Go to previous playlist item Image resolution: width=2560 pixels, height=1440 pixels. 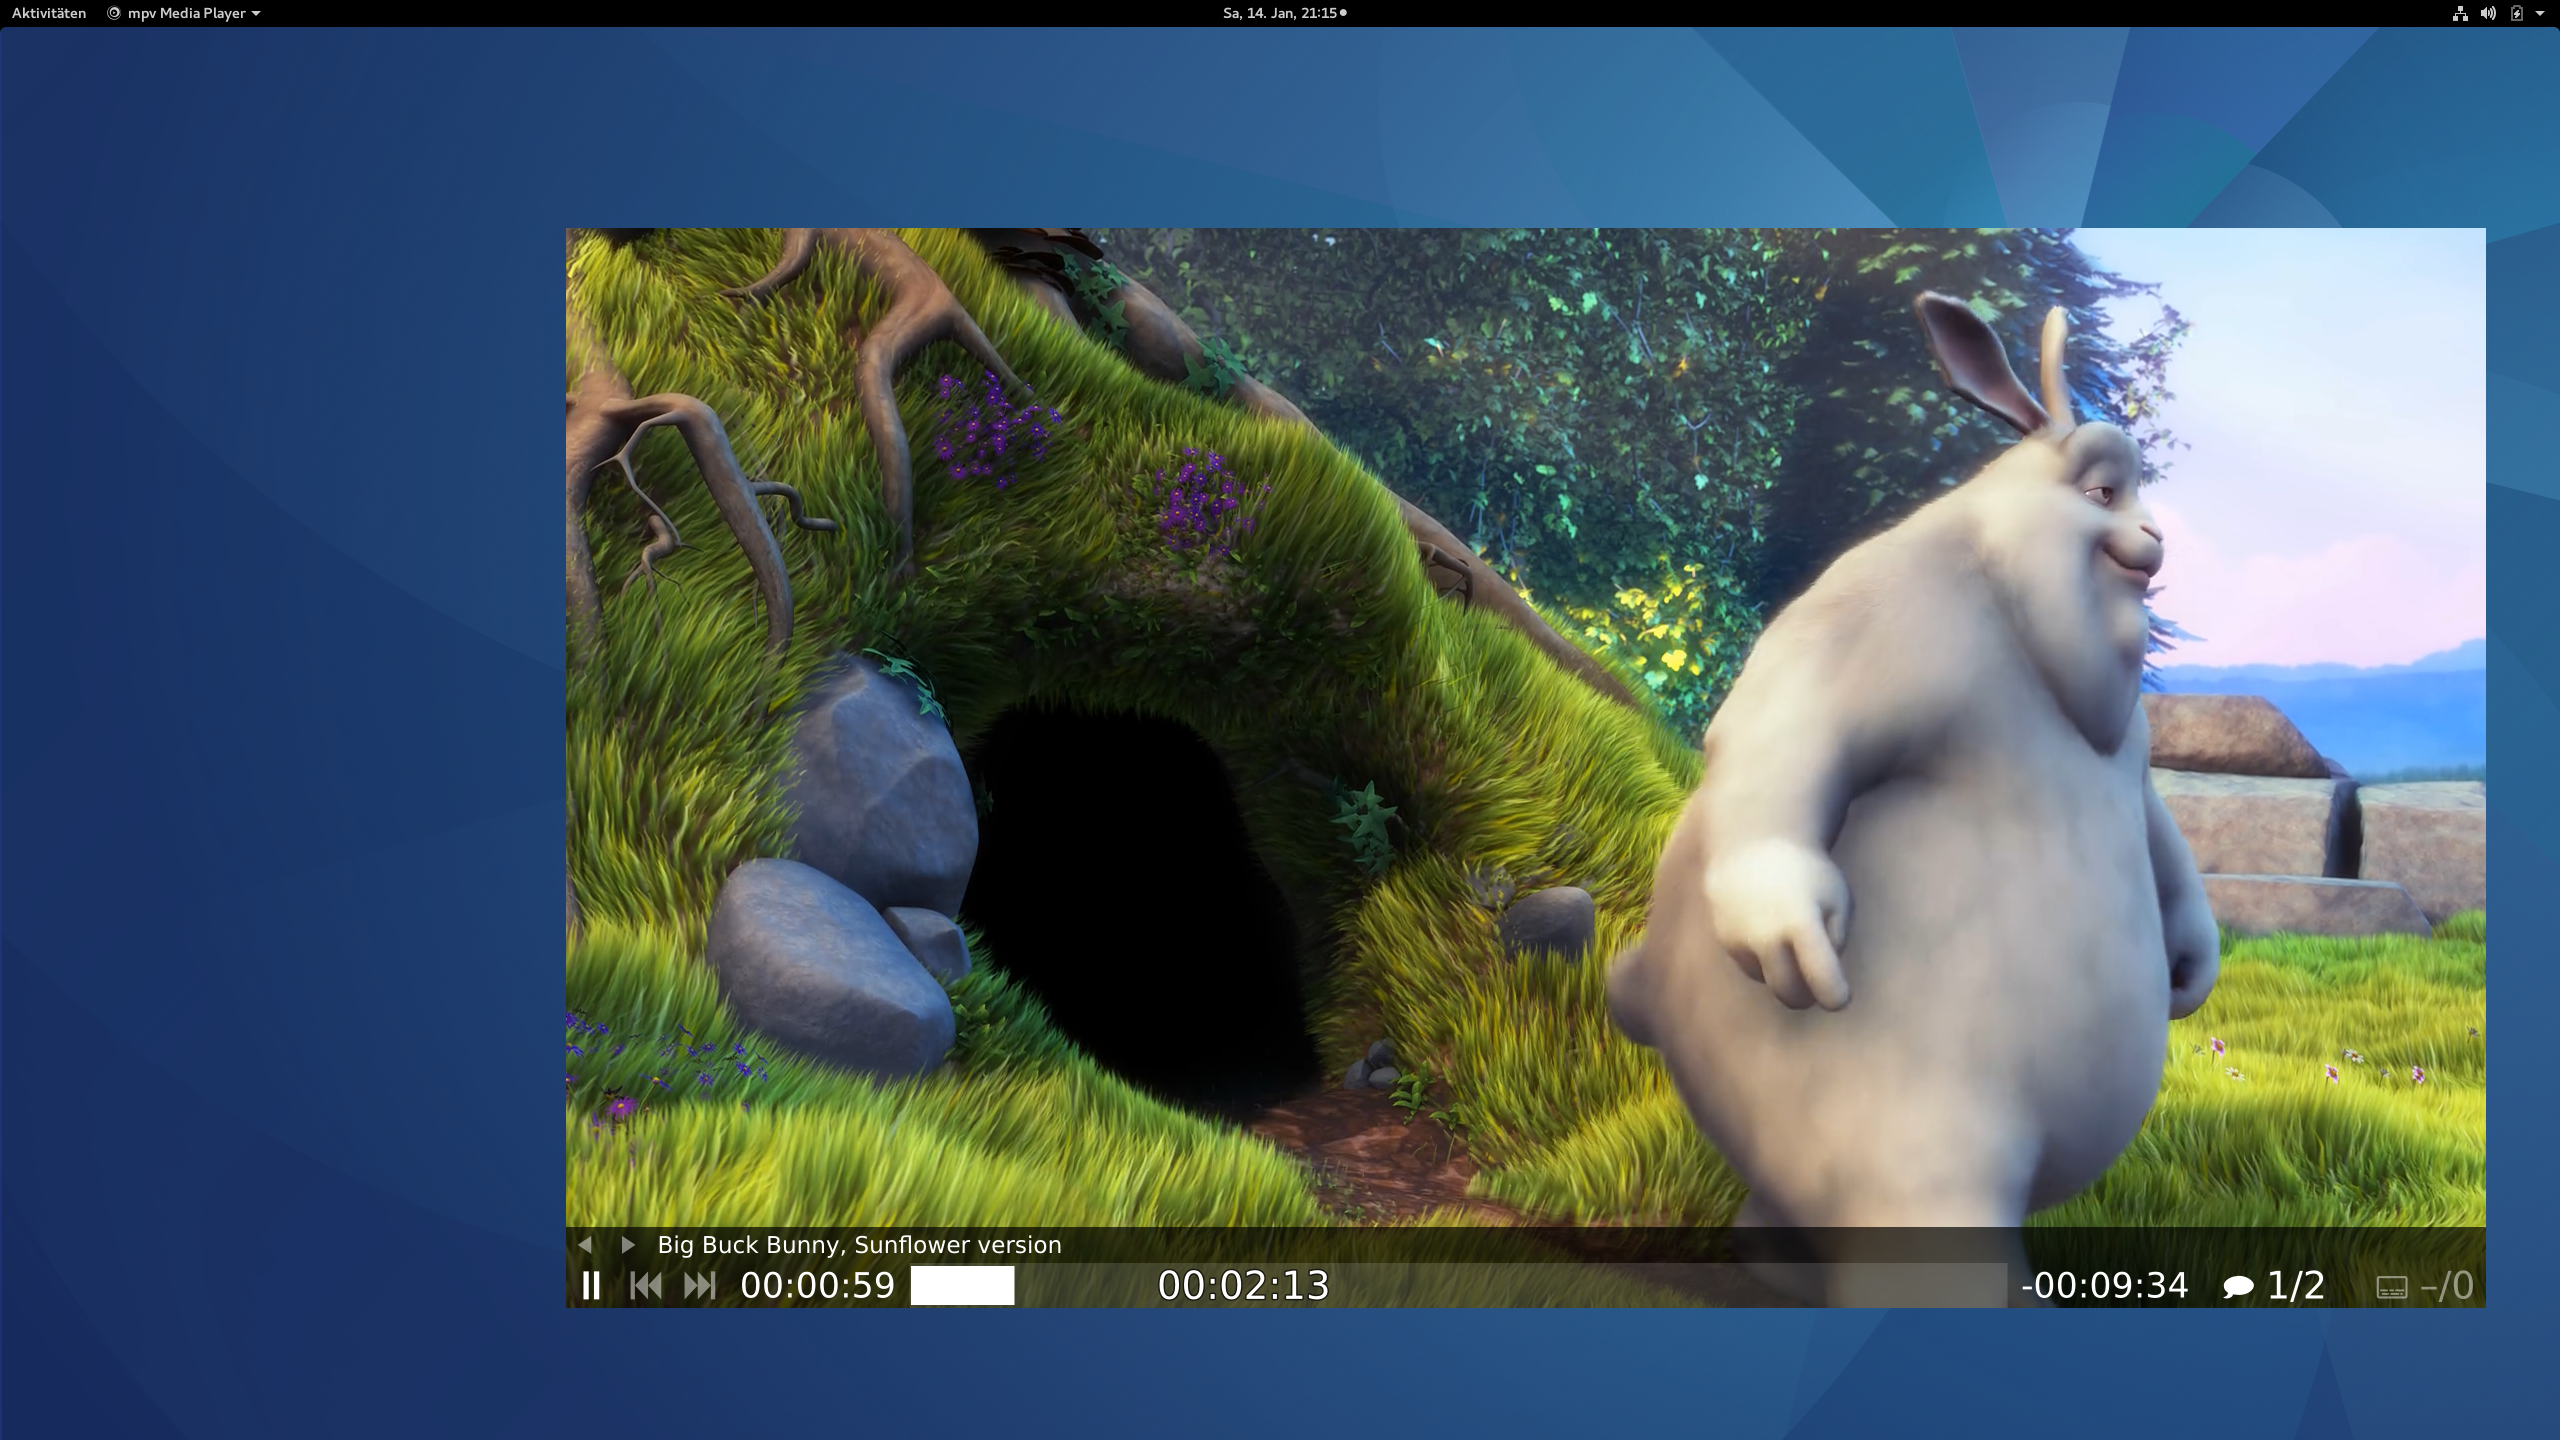tap(585, 1244)
